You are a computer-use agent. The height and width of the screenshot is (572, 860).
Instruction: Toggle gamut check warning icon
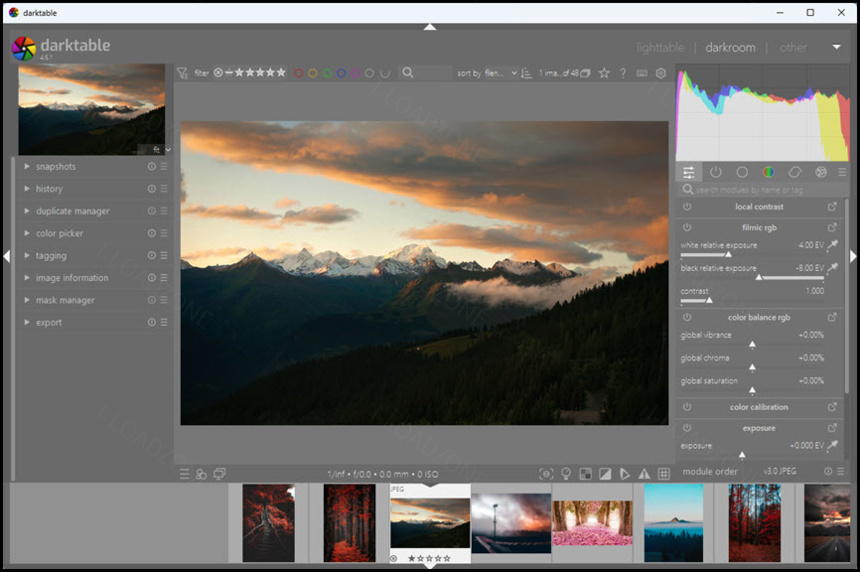[x=644, y=474]
